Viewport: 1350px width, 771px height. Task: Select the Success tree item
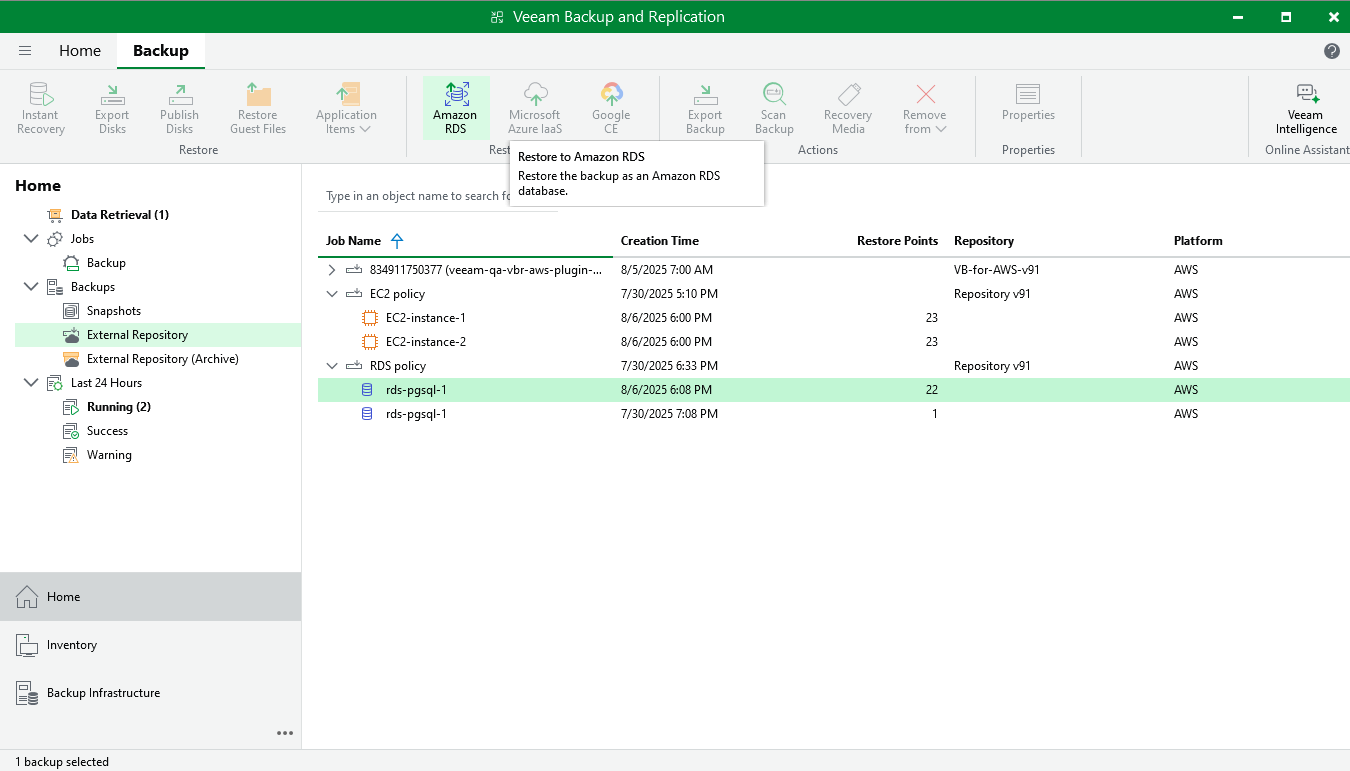point(107,431)
